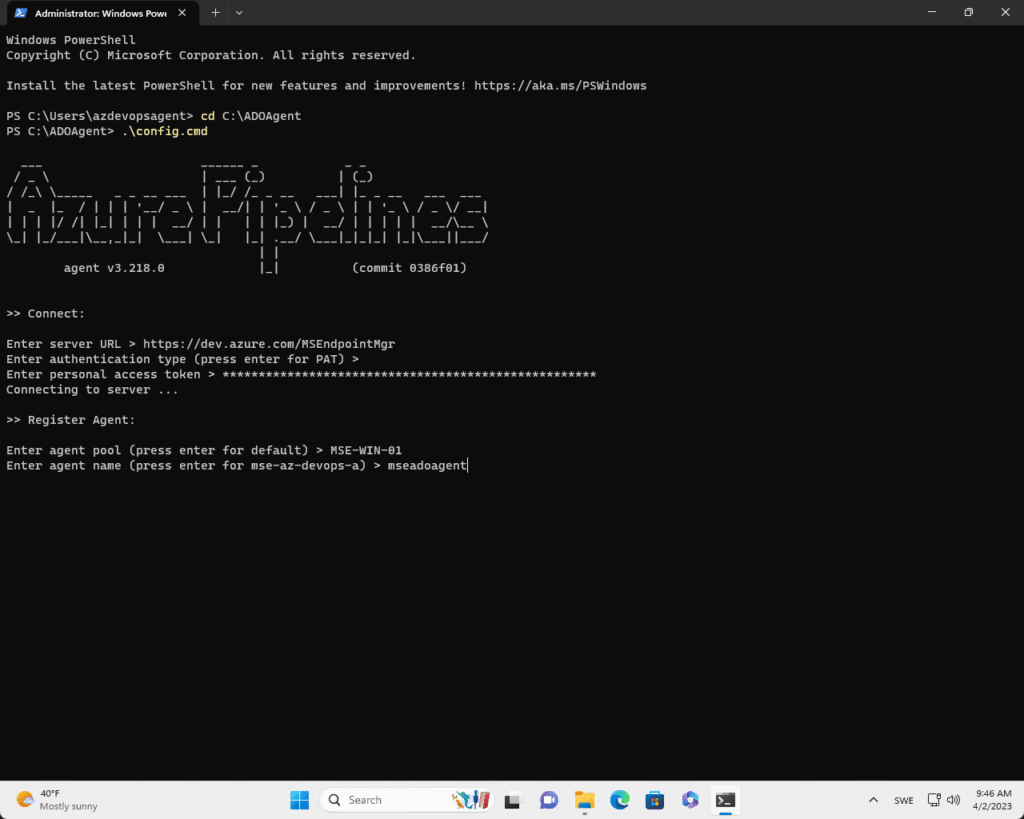Click the 'agent v3.218.0' version text

coord(114,268)
